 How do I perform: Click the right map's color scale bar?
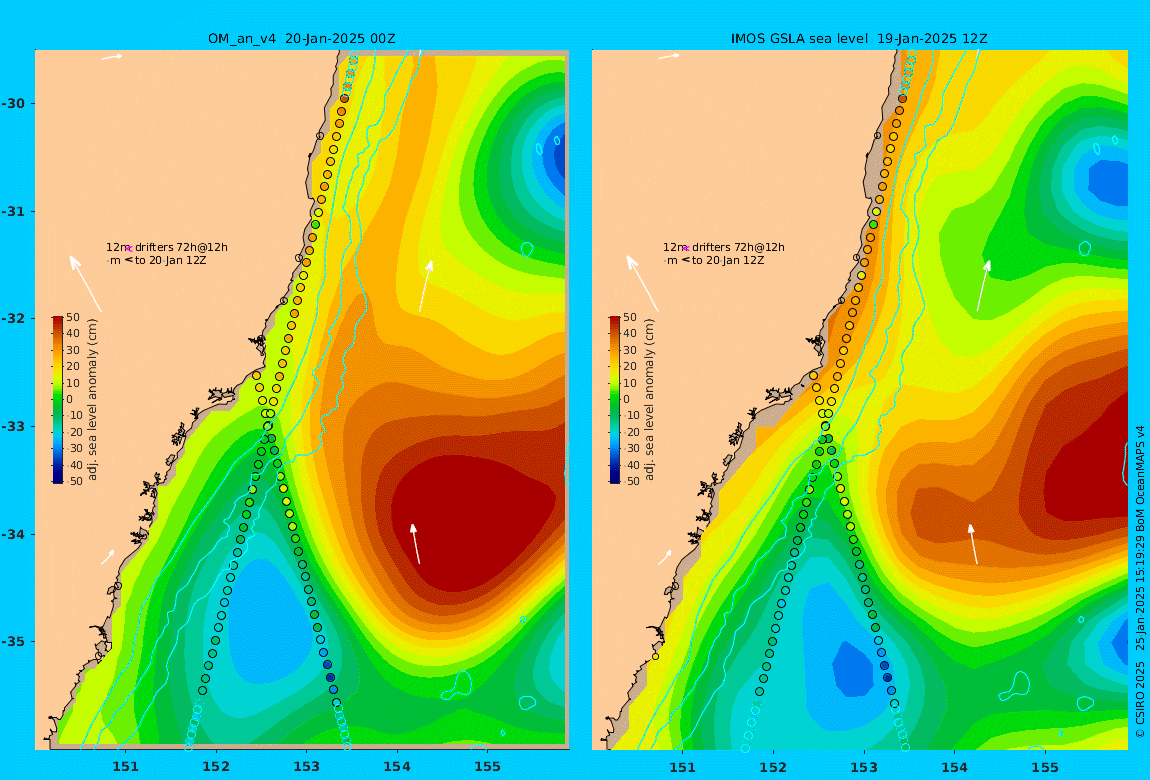[615, 400]
